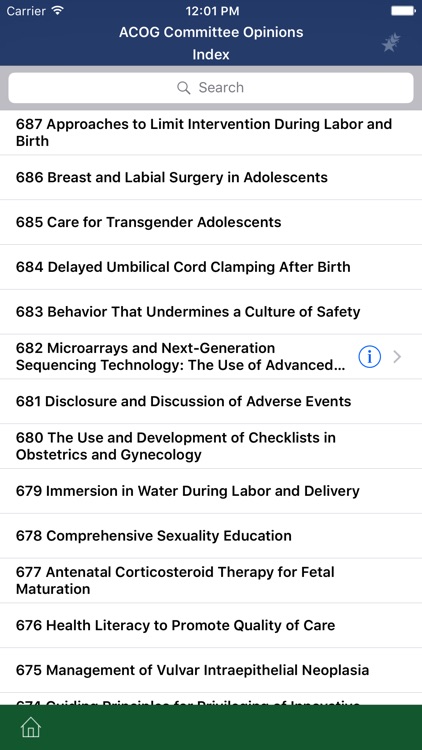422x750 pixels.
Task: Tap the info icon on opinion 682
Action: 369,357
